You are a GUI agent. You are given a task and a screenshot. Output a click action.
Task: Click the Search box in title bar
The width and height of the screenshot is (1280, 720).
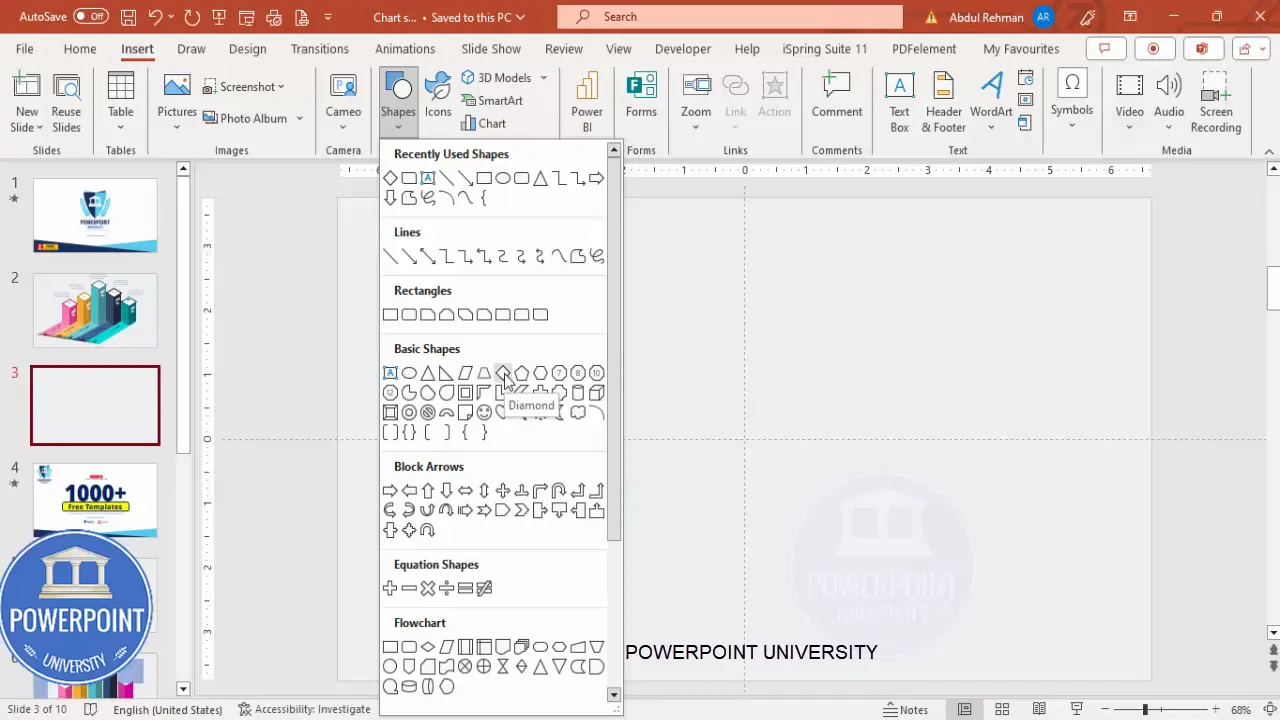pos(730,17)
